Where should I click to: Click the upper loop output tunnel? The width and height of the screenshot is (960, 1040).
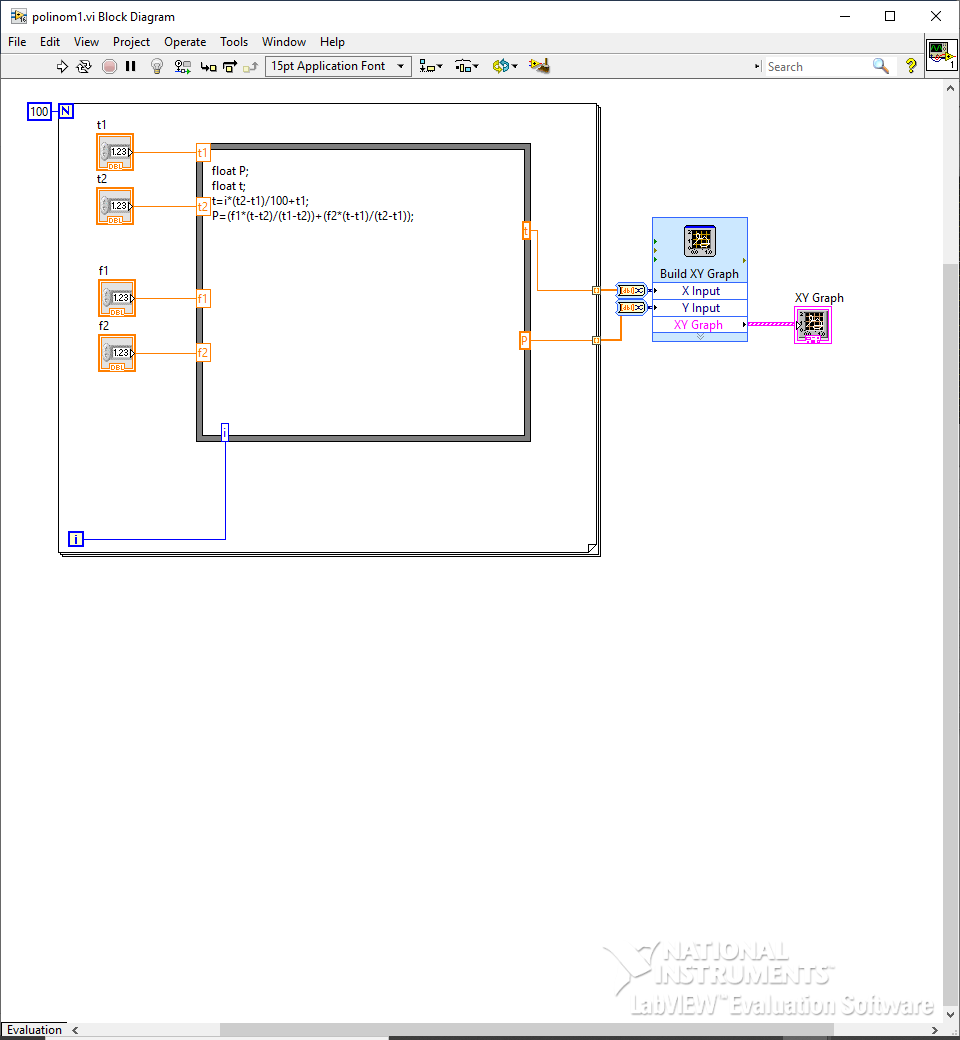(596, 291)
